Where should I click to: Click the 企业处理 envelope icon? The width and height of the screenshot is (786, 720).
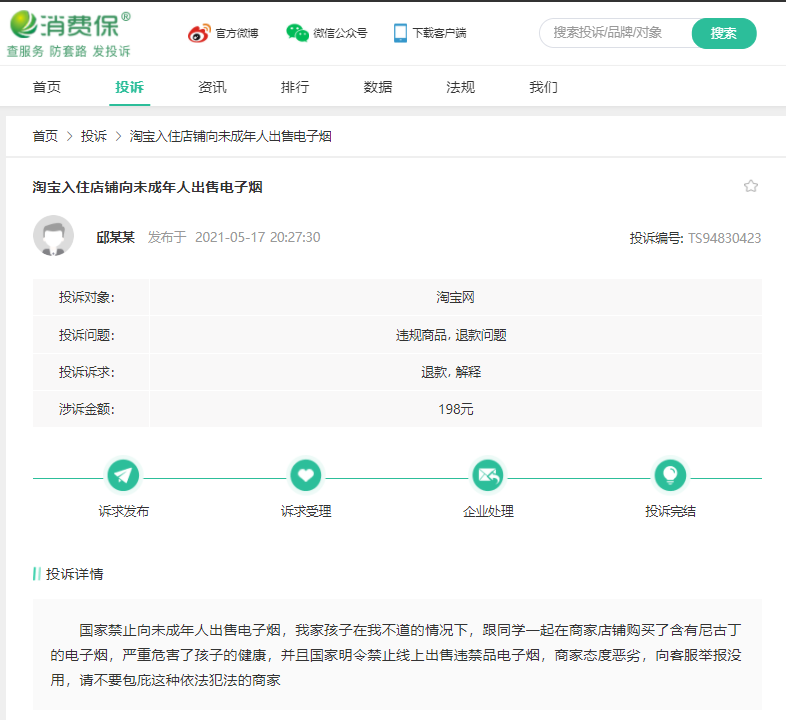coord(488,475)
